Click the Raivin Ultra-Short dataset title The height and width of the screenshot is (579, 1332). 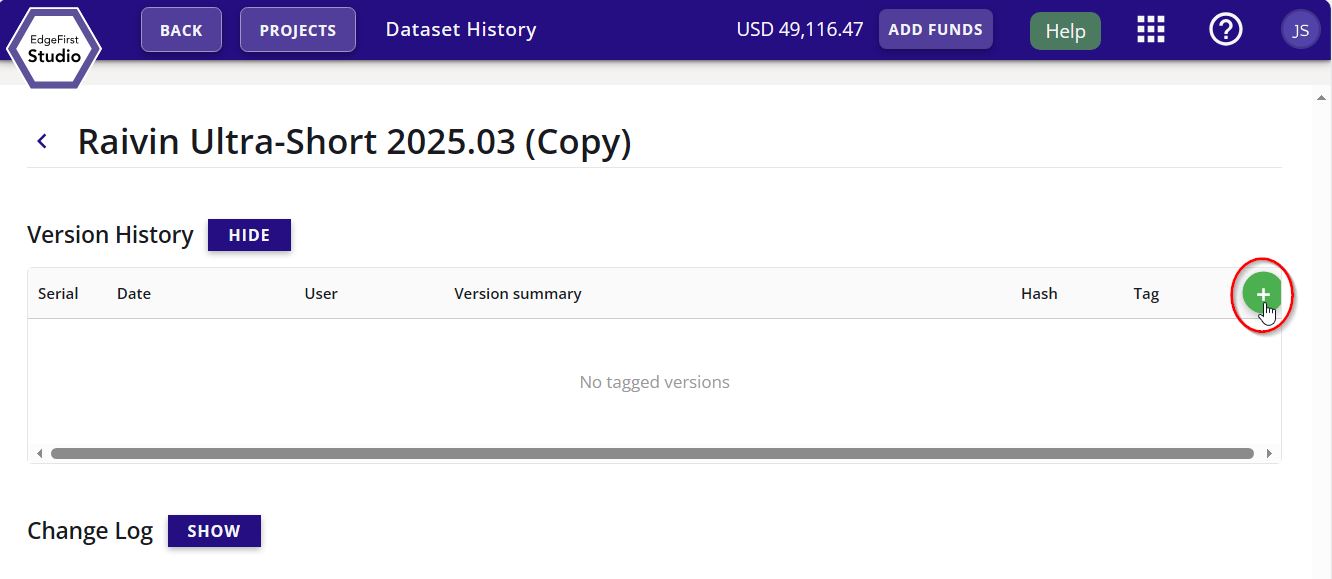(x=354, y=142)
